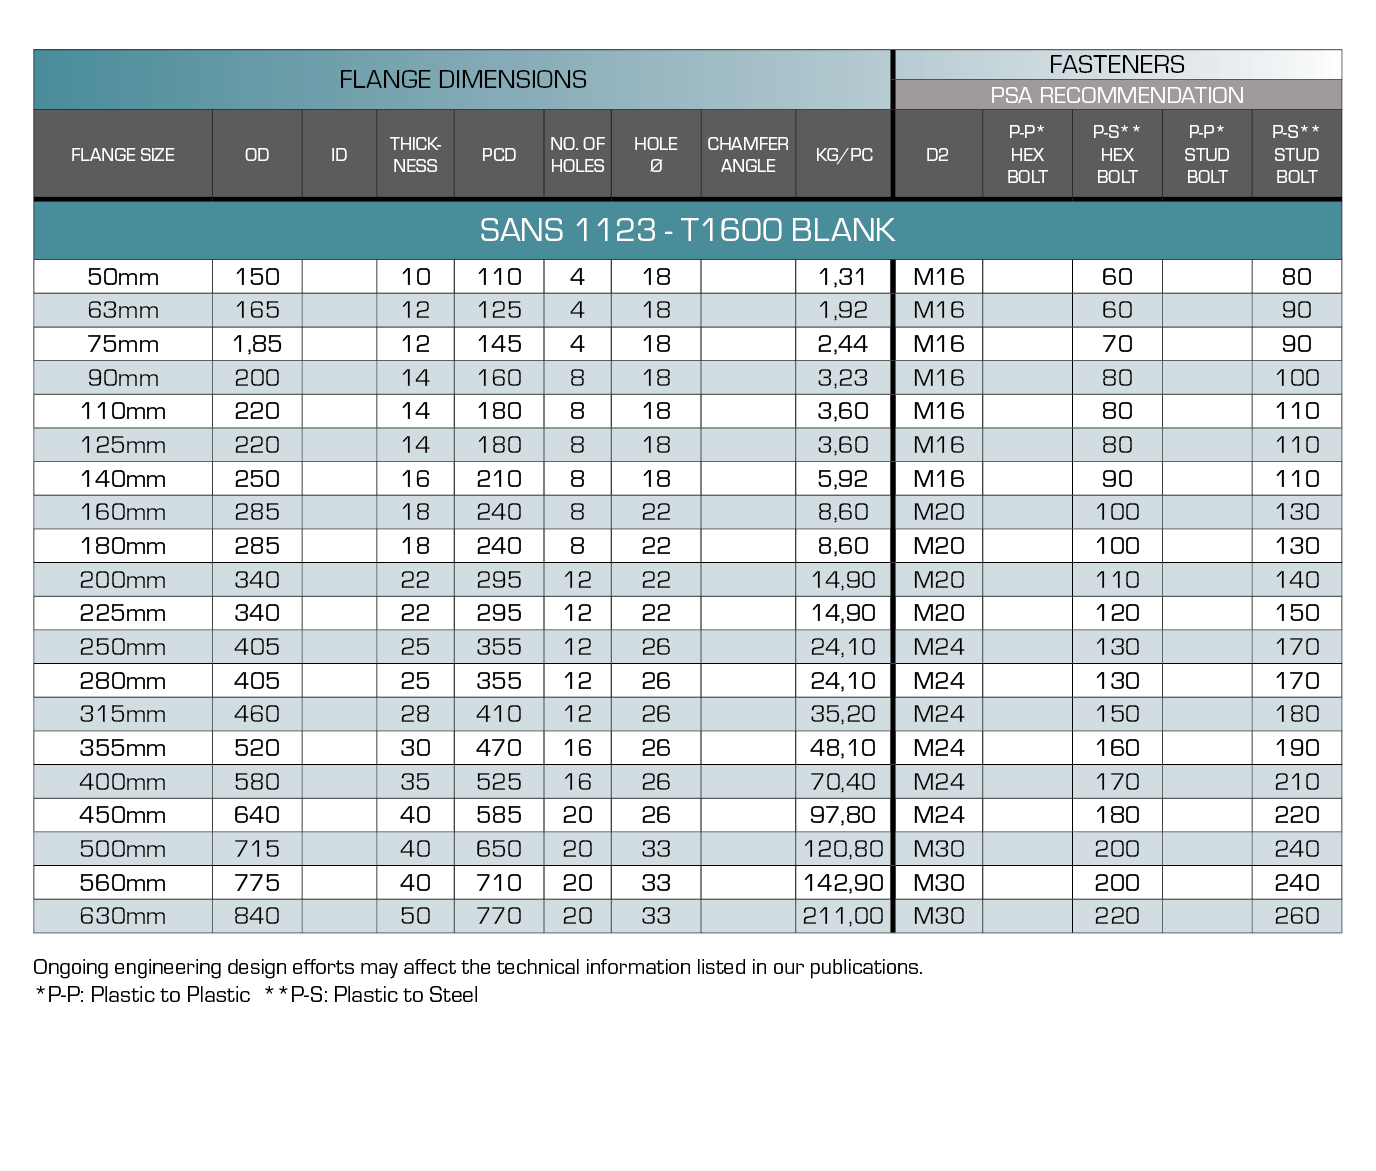
Task: Click the 1,85 OD value in 75mm row
Action: pyautogui.click(x=257, y=344)
